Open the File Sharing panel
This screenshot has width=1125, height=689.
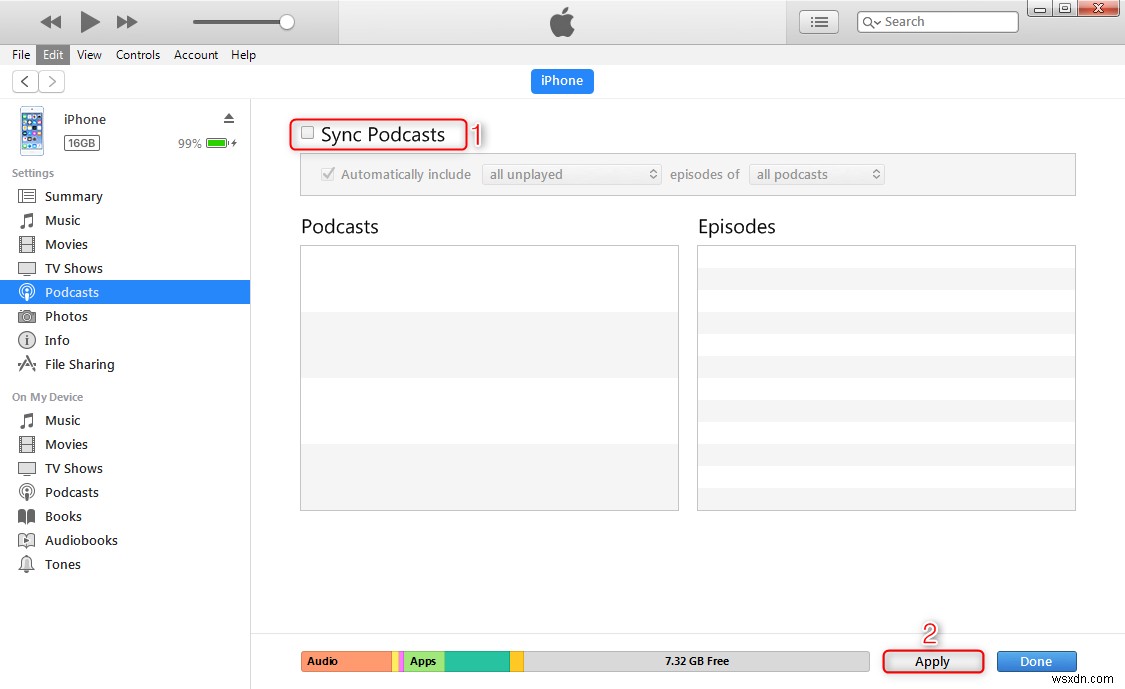[x=79, y=364]
